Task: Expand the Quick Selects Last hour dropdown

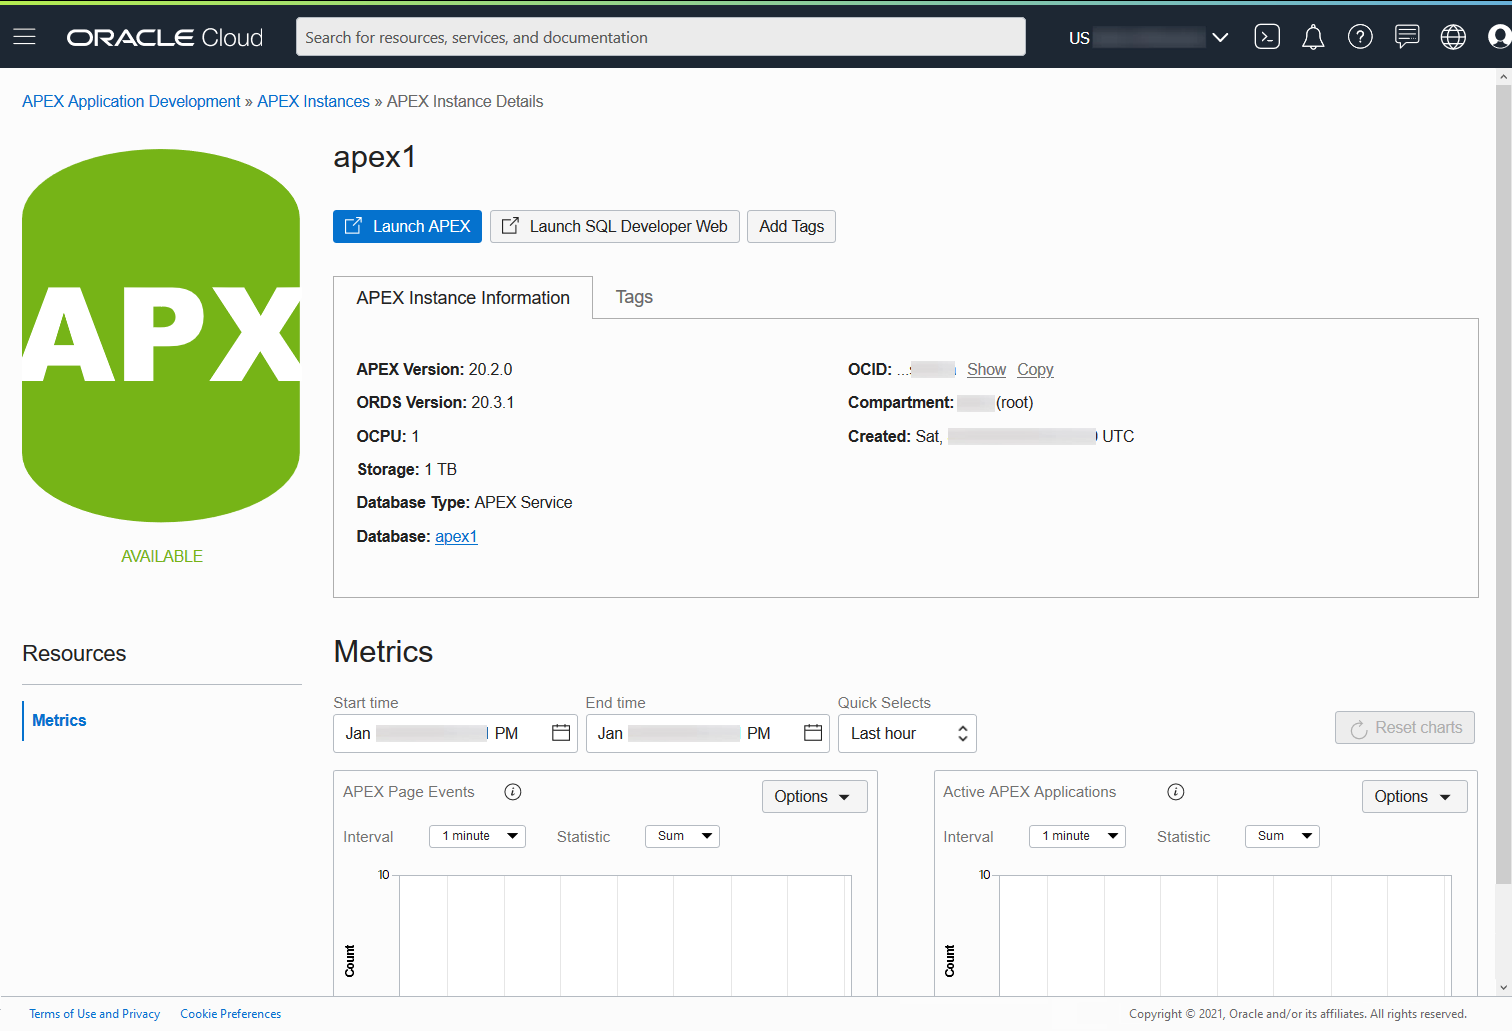Action: point(907,733)
